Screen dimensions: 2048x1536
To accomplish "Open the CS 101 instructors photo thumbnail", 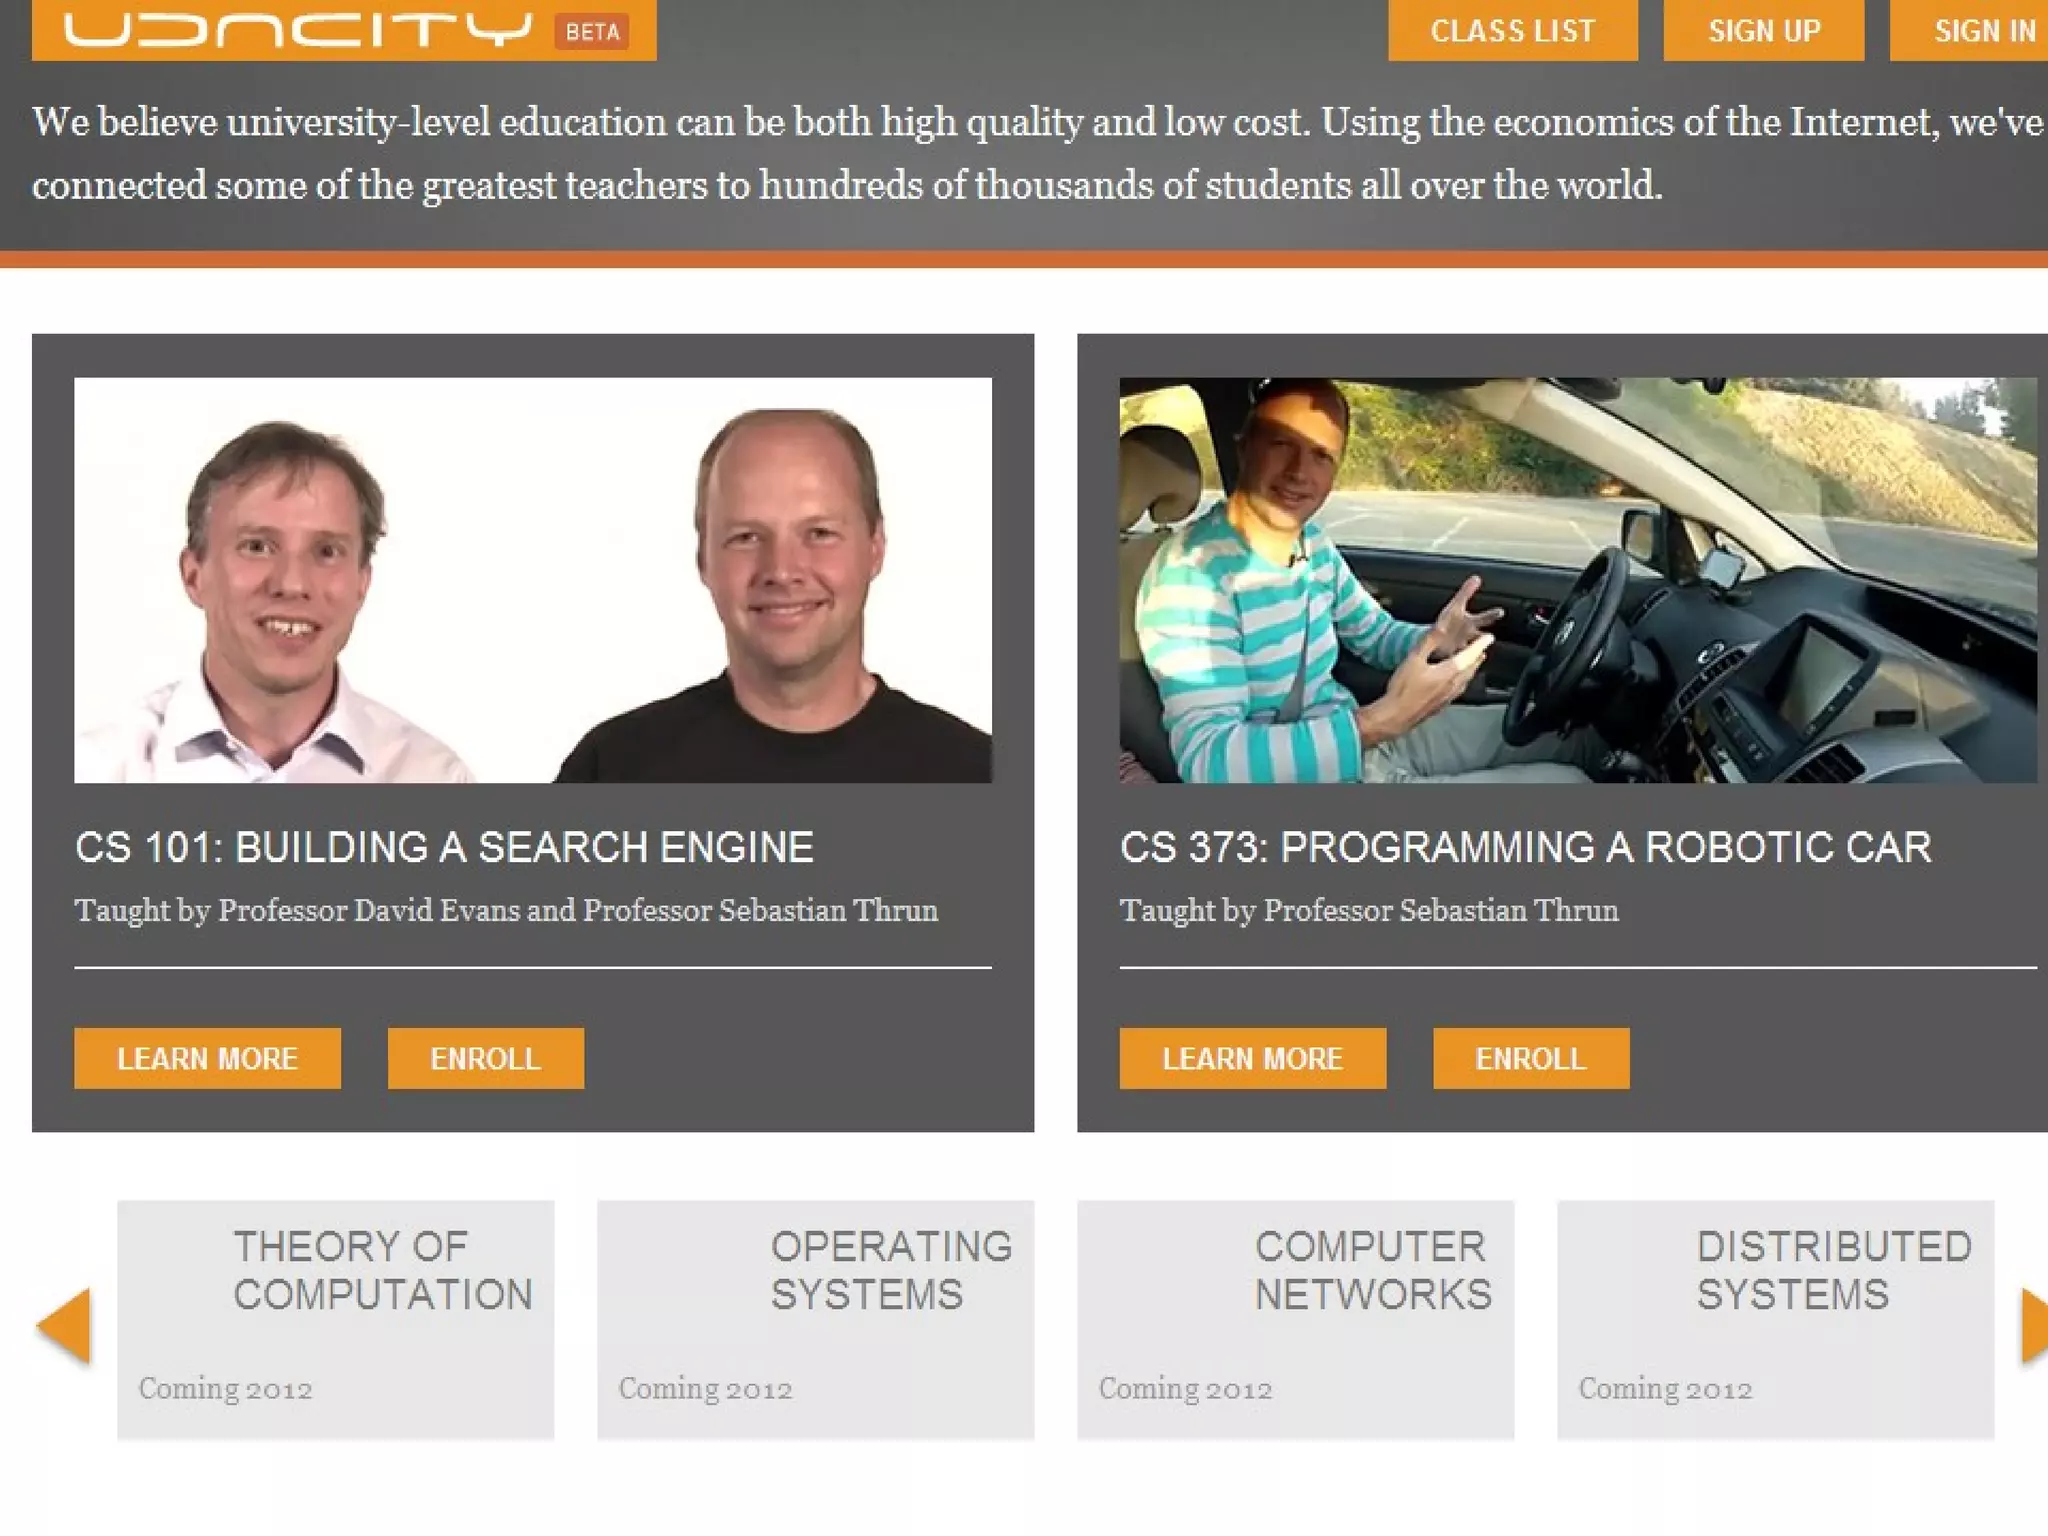I will (533, 580).
